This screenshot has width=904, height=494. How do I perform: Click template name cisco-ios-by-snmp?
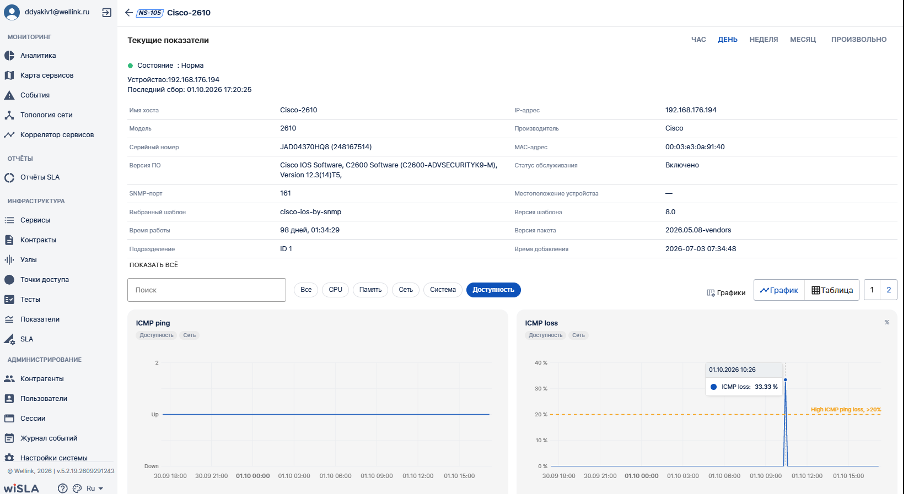tap(310, 212)
